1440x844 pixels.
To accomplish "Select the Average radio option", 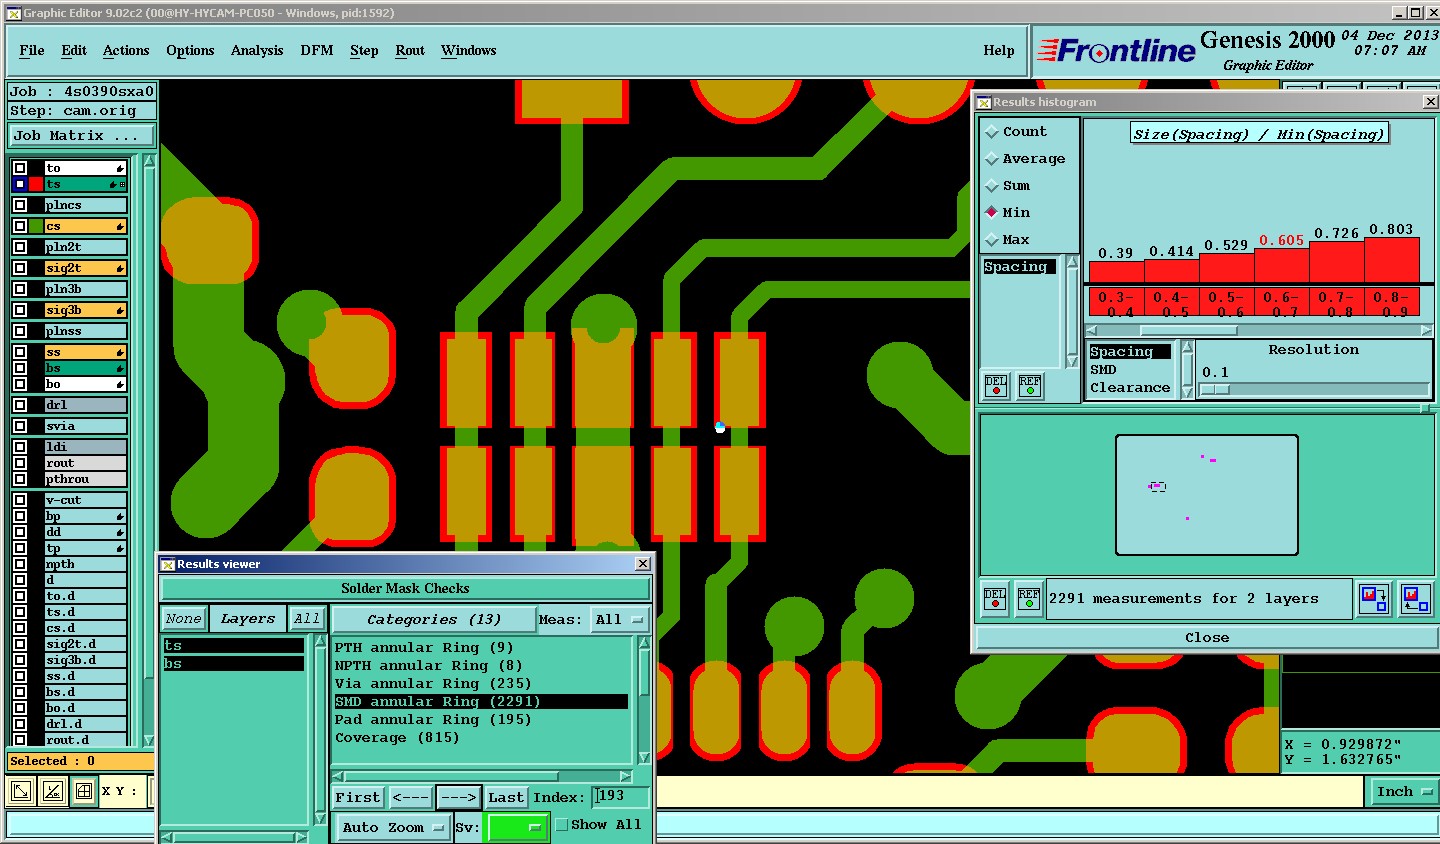I will tap(992, 159).
